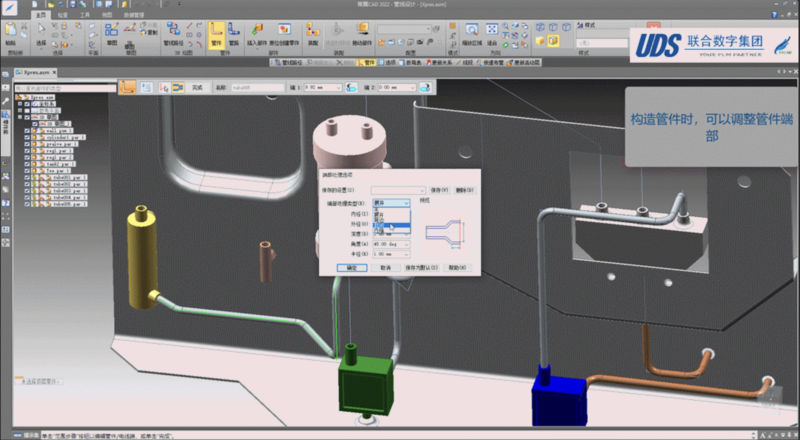Uncheck the cylinder1.par tree item checkbox
Image resolution: width=800 pixels, height=440 pixels.
coord(27,136)
